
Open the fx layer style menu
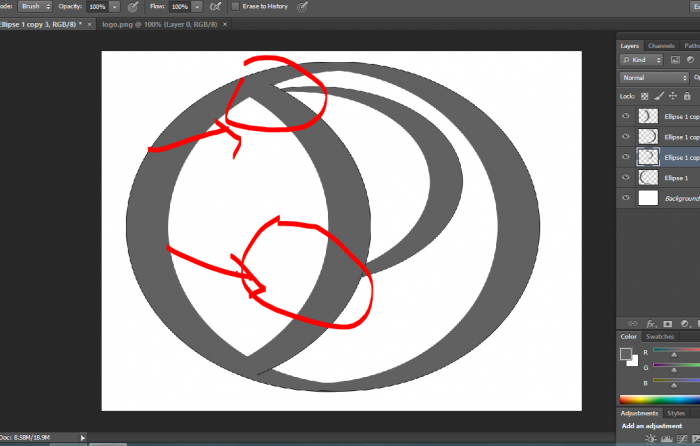(x=650, y=324)
